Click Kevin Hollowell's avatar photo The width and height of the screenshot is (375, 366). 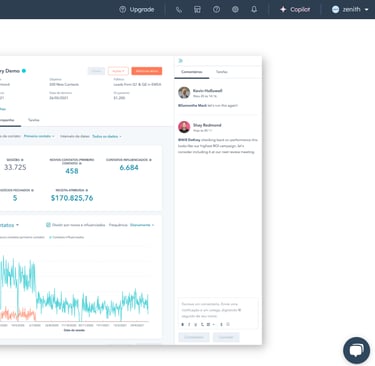coord(184,93)
